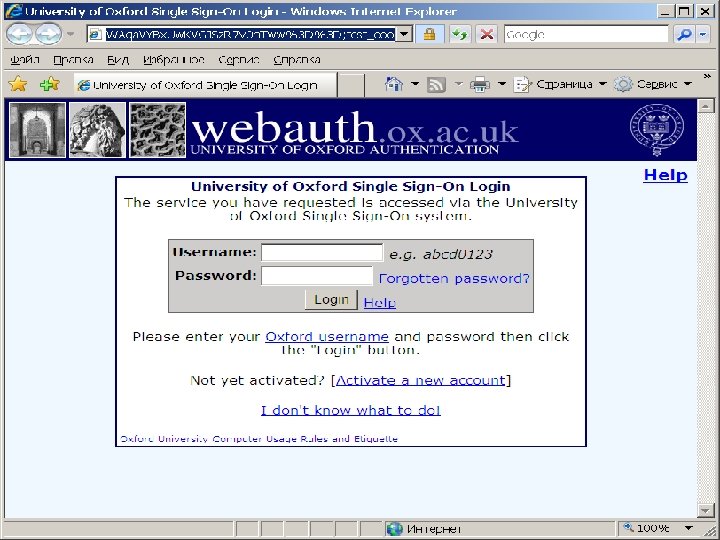Open the large Help link at top right
This screenshot has width=720, height=540.
[665, 175]
